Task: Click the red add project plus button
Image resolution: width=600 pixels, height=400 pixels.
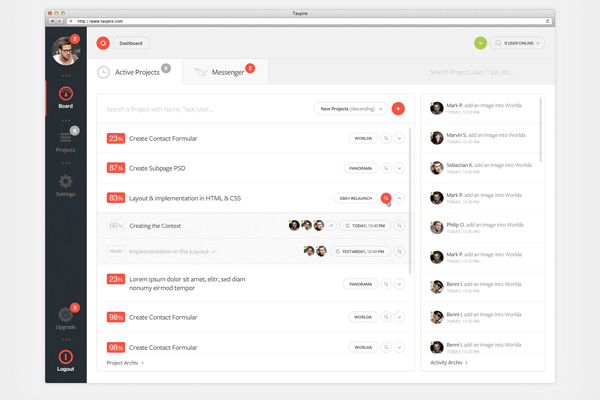Action: click(x=398, y=108)
